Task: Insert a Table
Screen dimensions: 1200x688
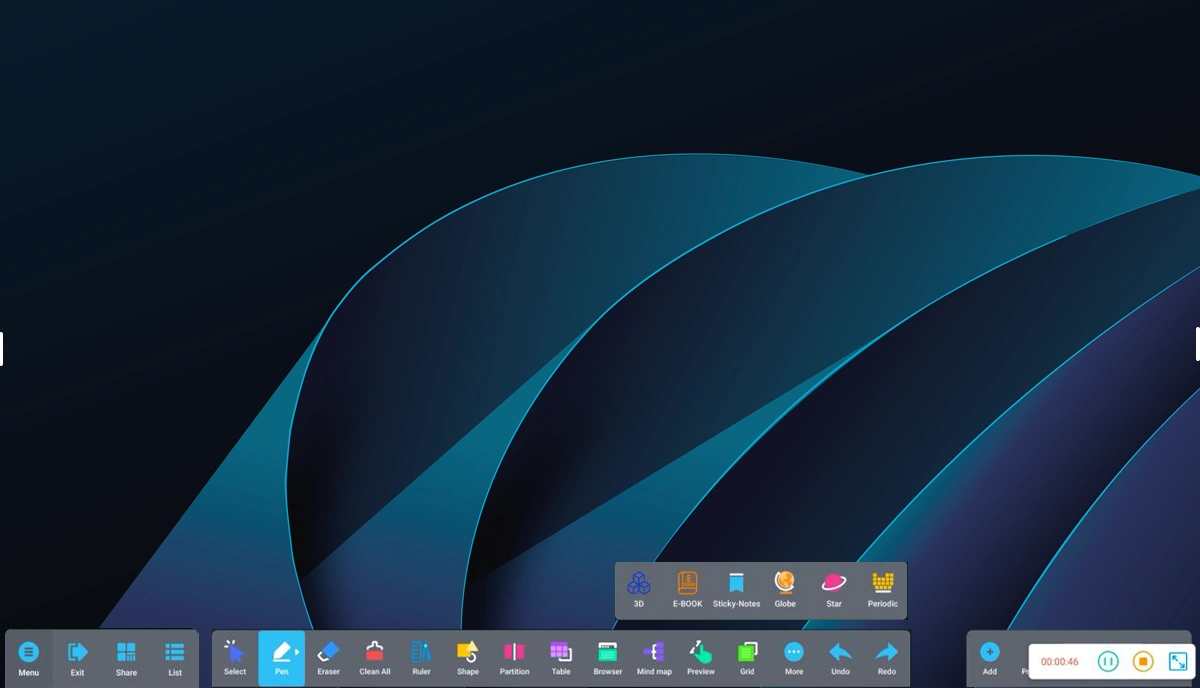Action: 561,657
